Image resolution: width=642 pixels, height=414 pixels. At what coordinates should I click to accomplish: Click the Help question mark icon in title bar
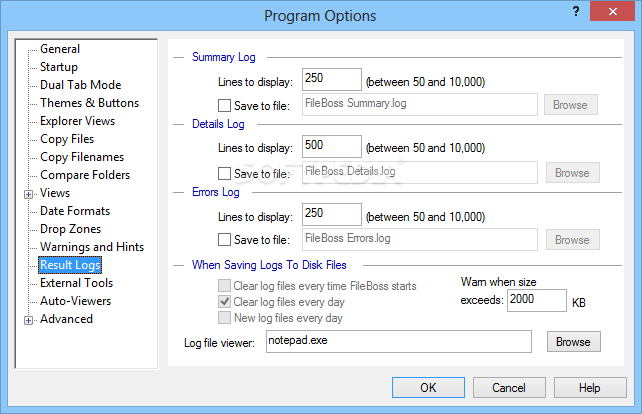click(x=576, y=13)
